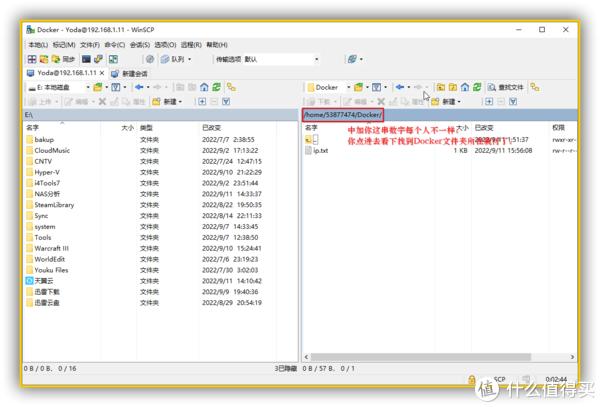Click 新建 in the remote panel toolbar
This screenshot has height=407, width=600.
pos(446,101)
